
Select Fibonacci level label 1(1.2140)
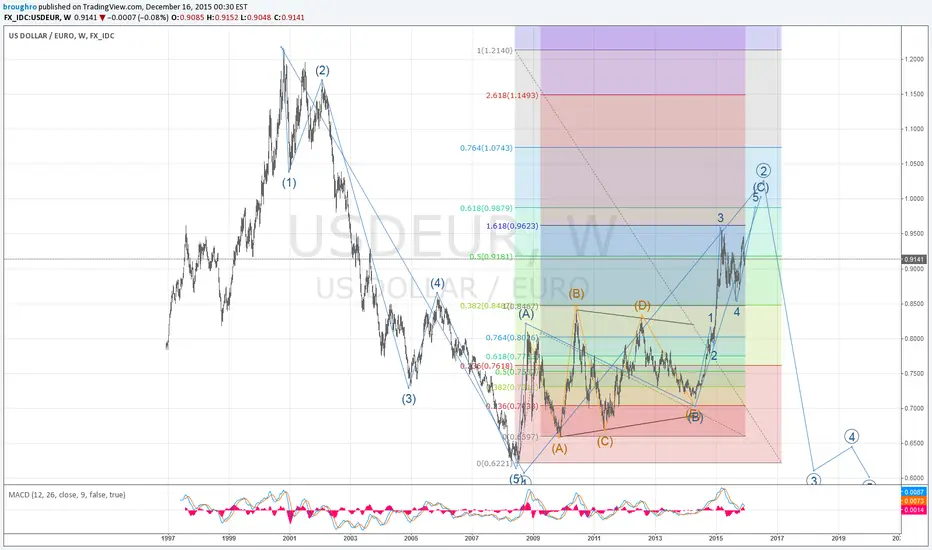tap(494, 51)
